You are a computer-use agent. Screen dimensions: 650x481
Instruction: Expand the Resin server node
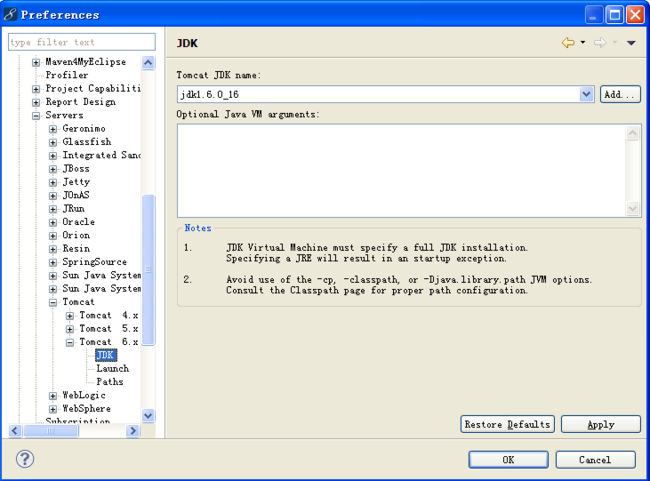[x=53, y=249]
